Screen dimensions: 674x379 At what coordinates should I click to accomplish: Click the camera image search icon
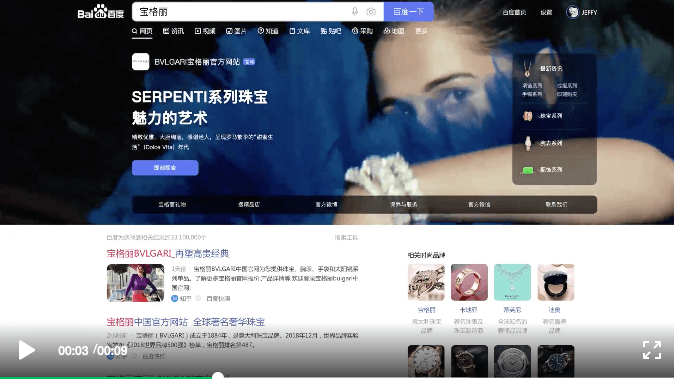[371, 12]
